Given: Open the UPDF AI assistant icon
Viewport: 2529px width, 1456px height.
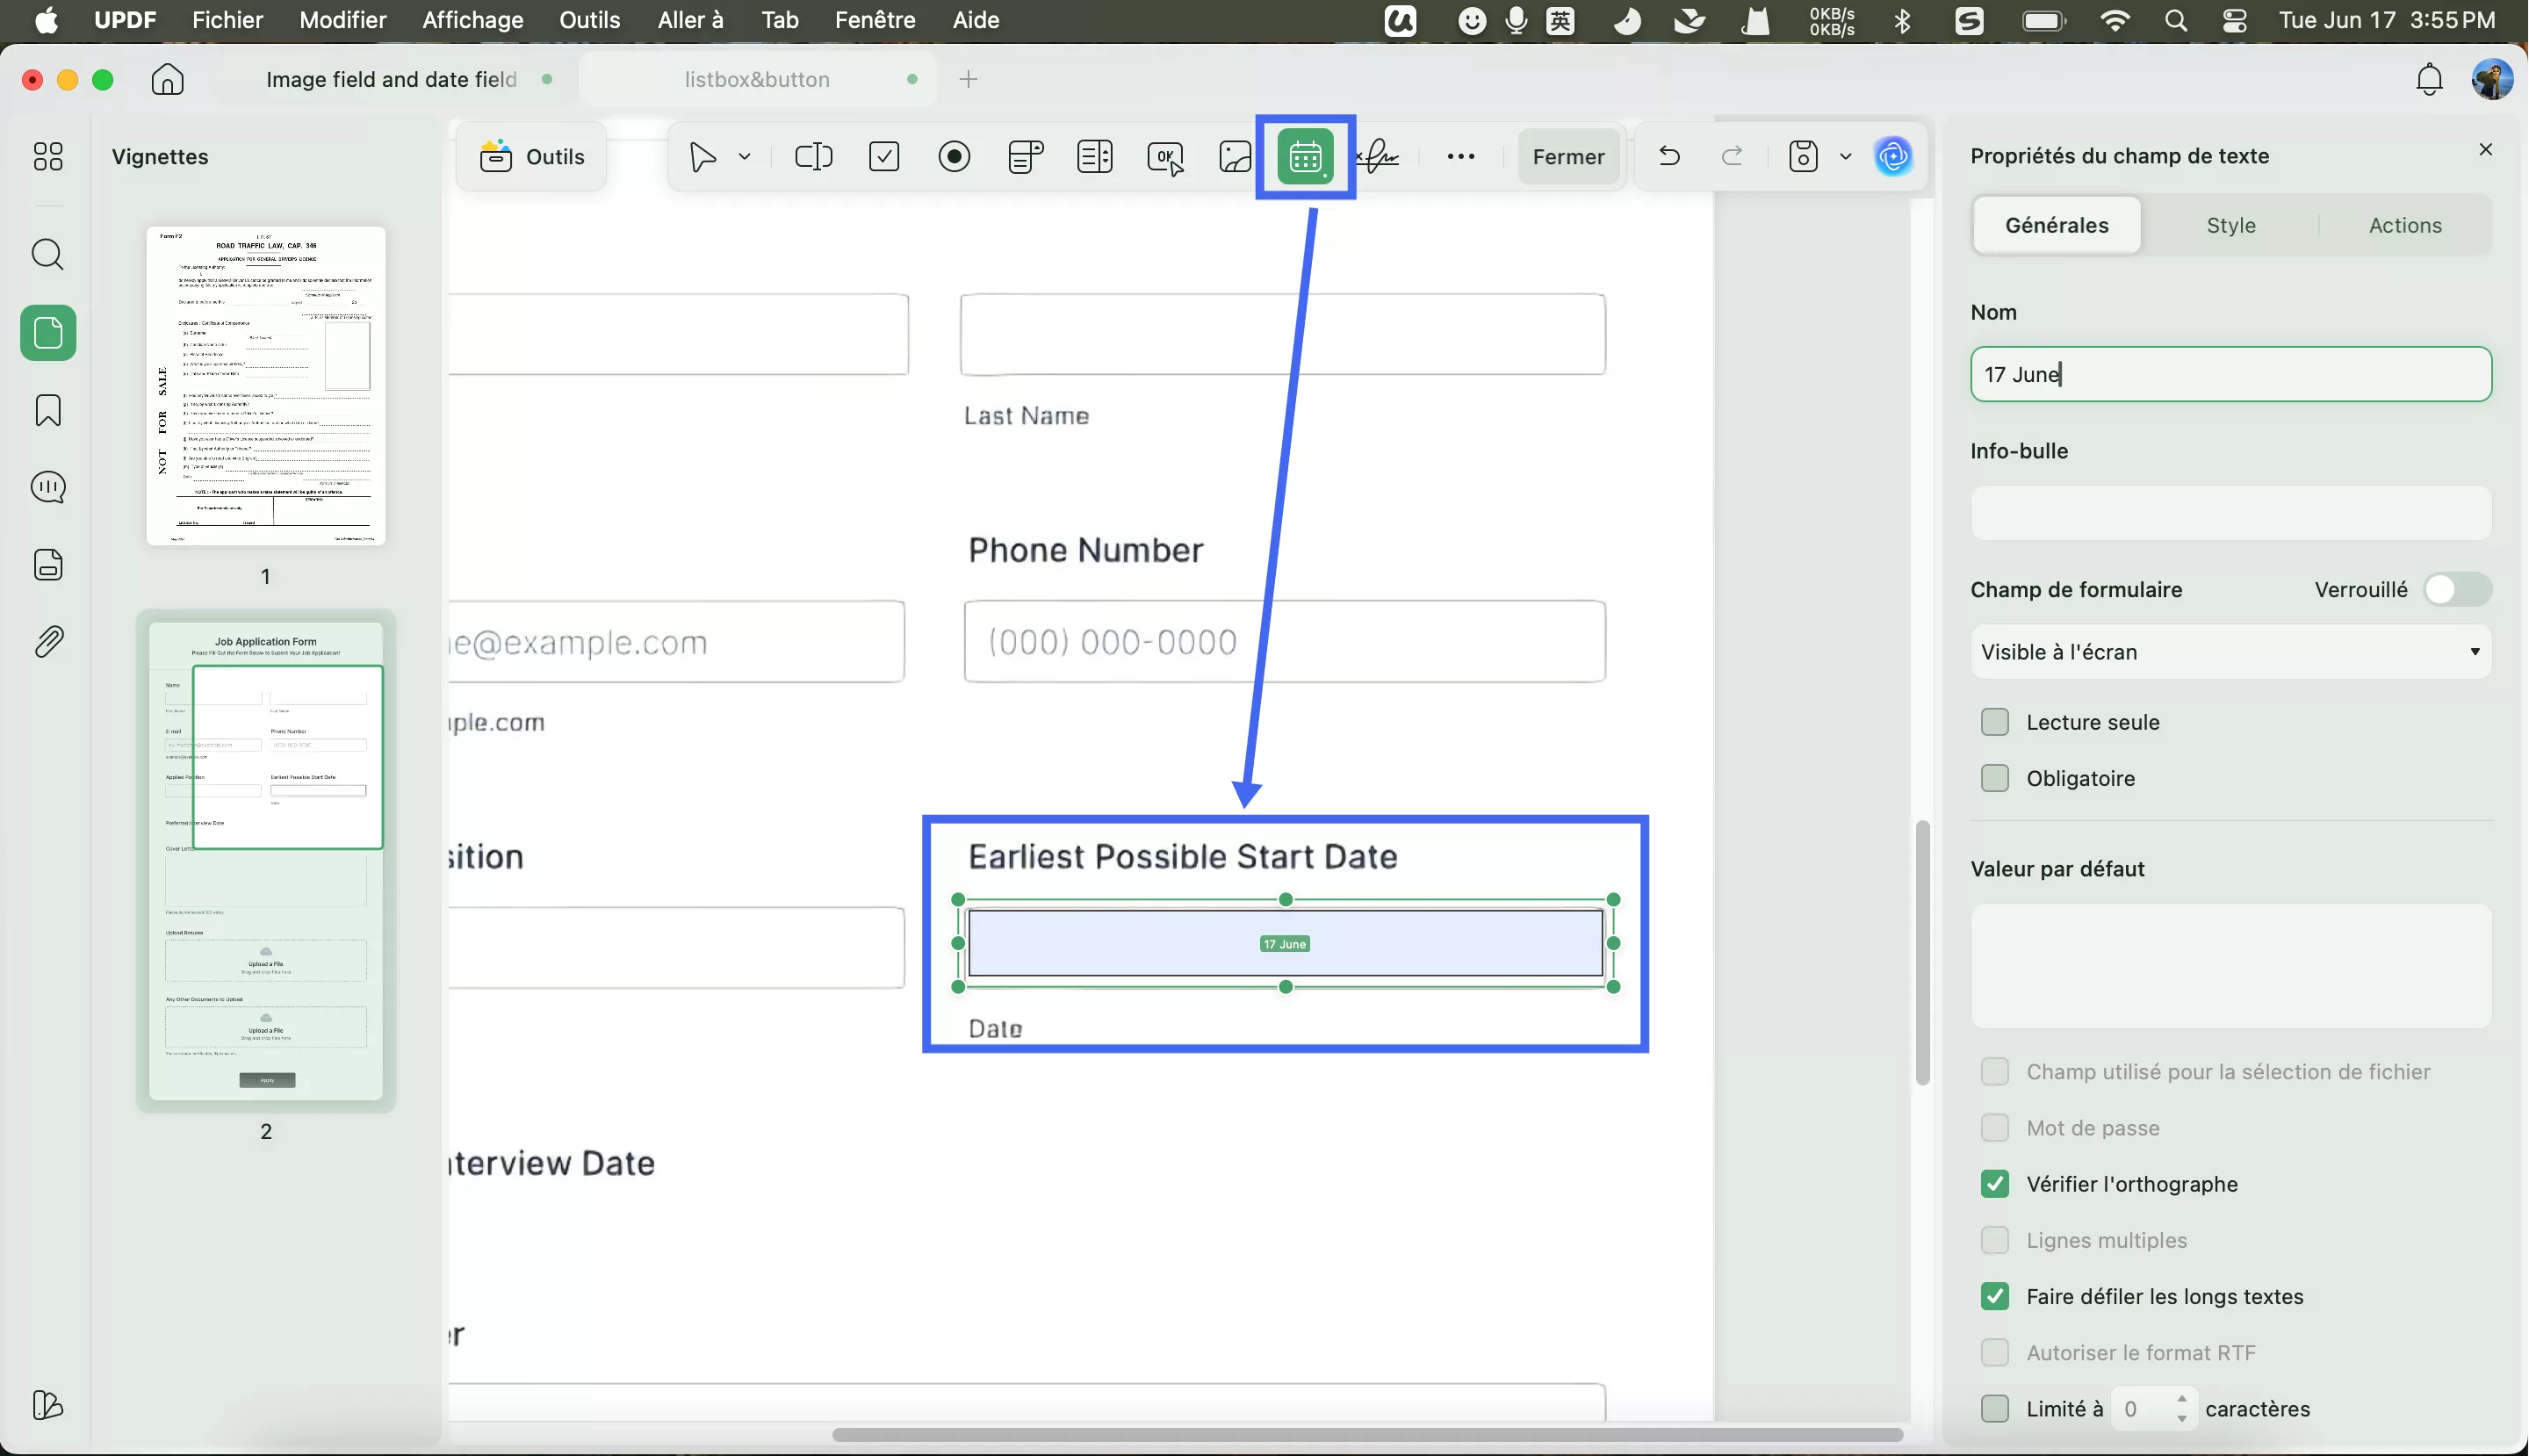Looking at the screenshot, I should coord(1893,156).
